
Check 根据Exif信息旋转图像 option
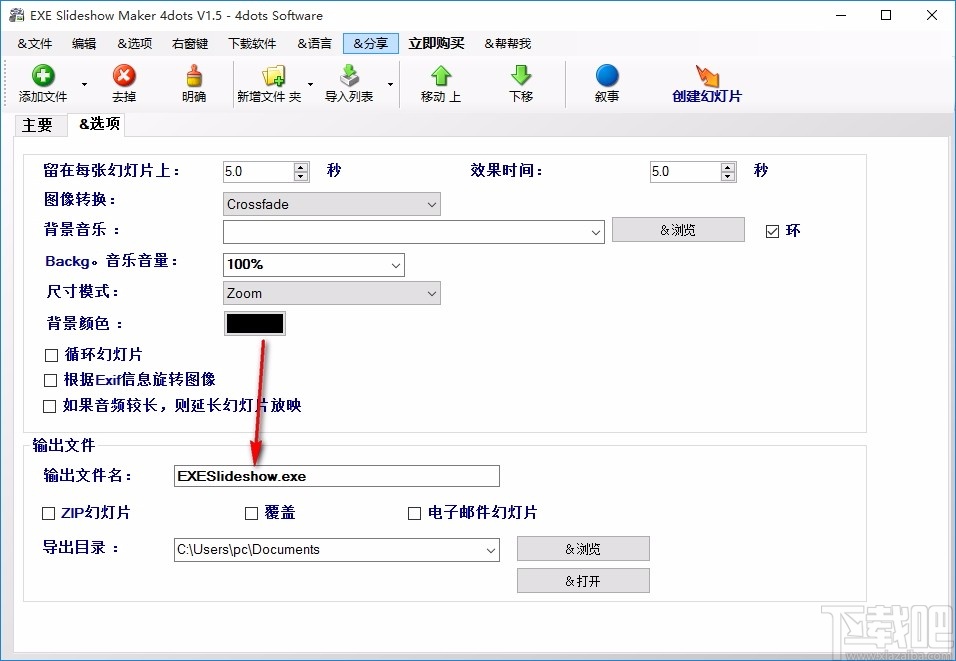[48, 380]
